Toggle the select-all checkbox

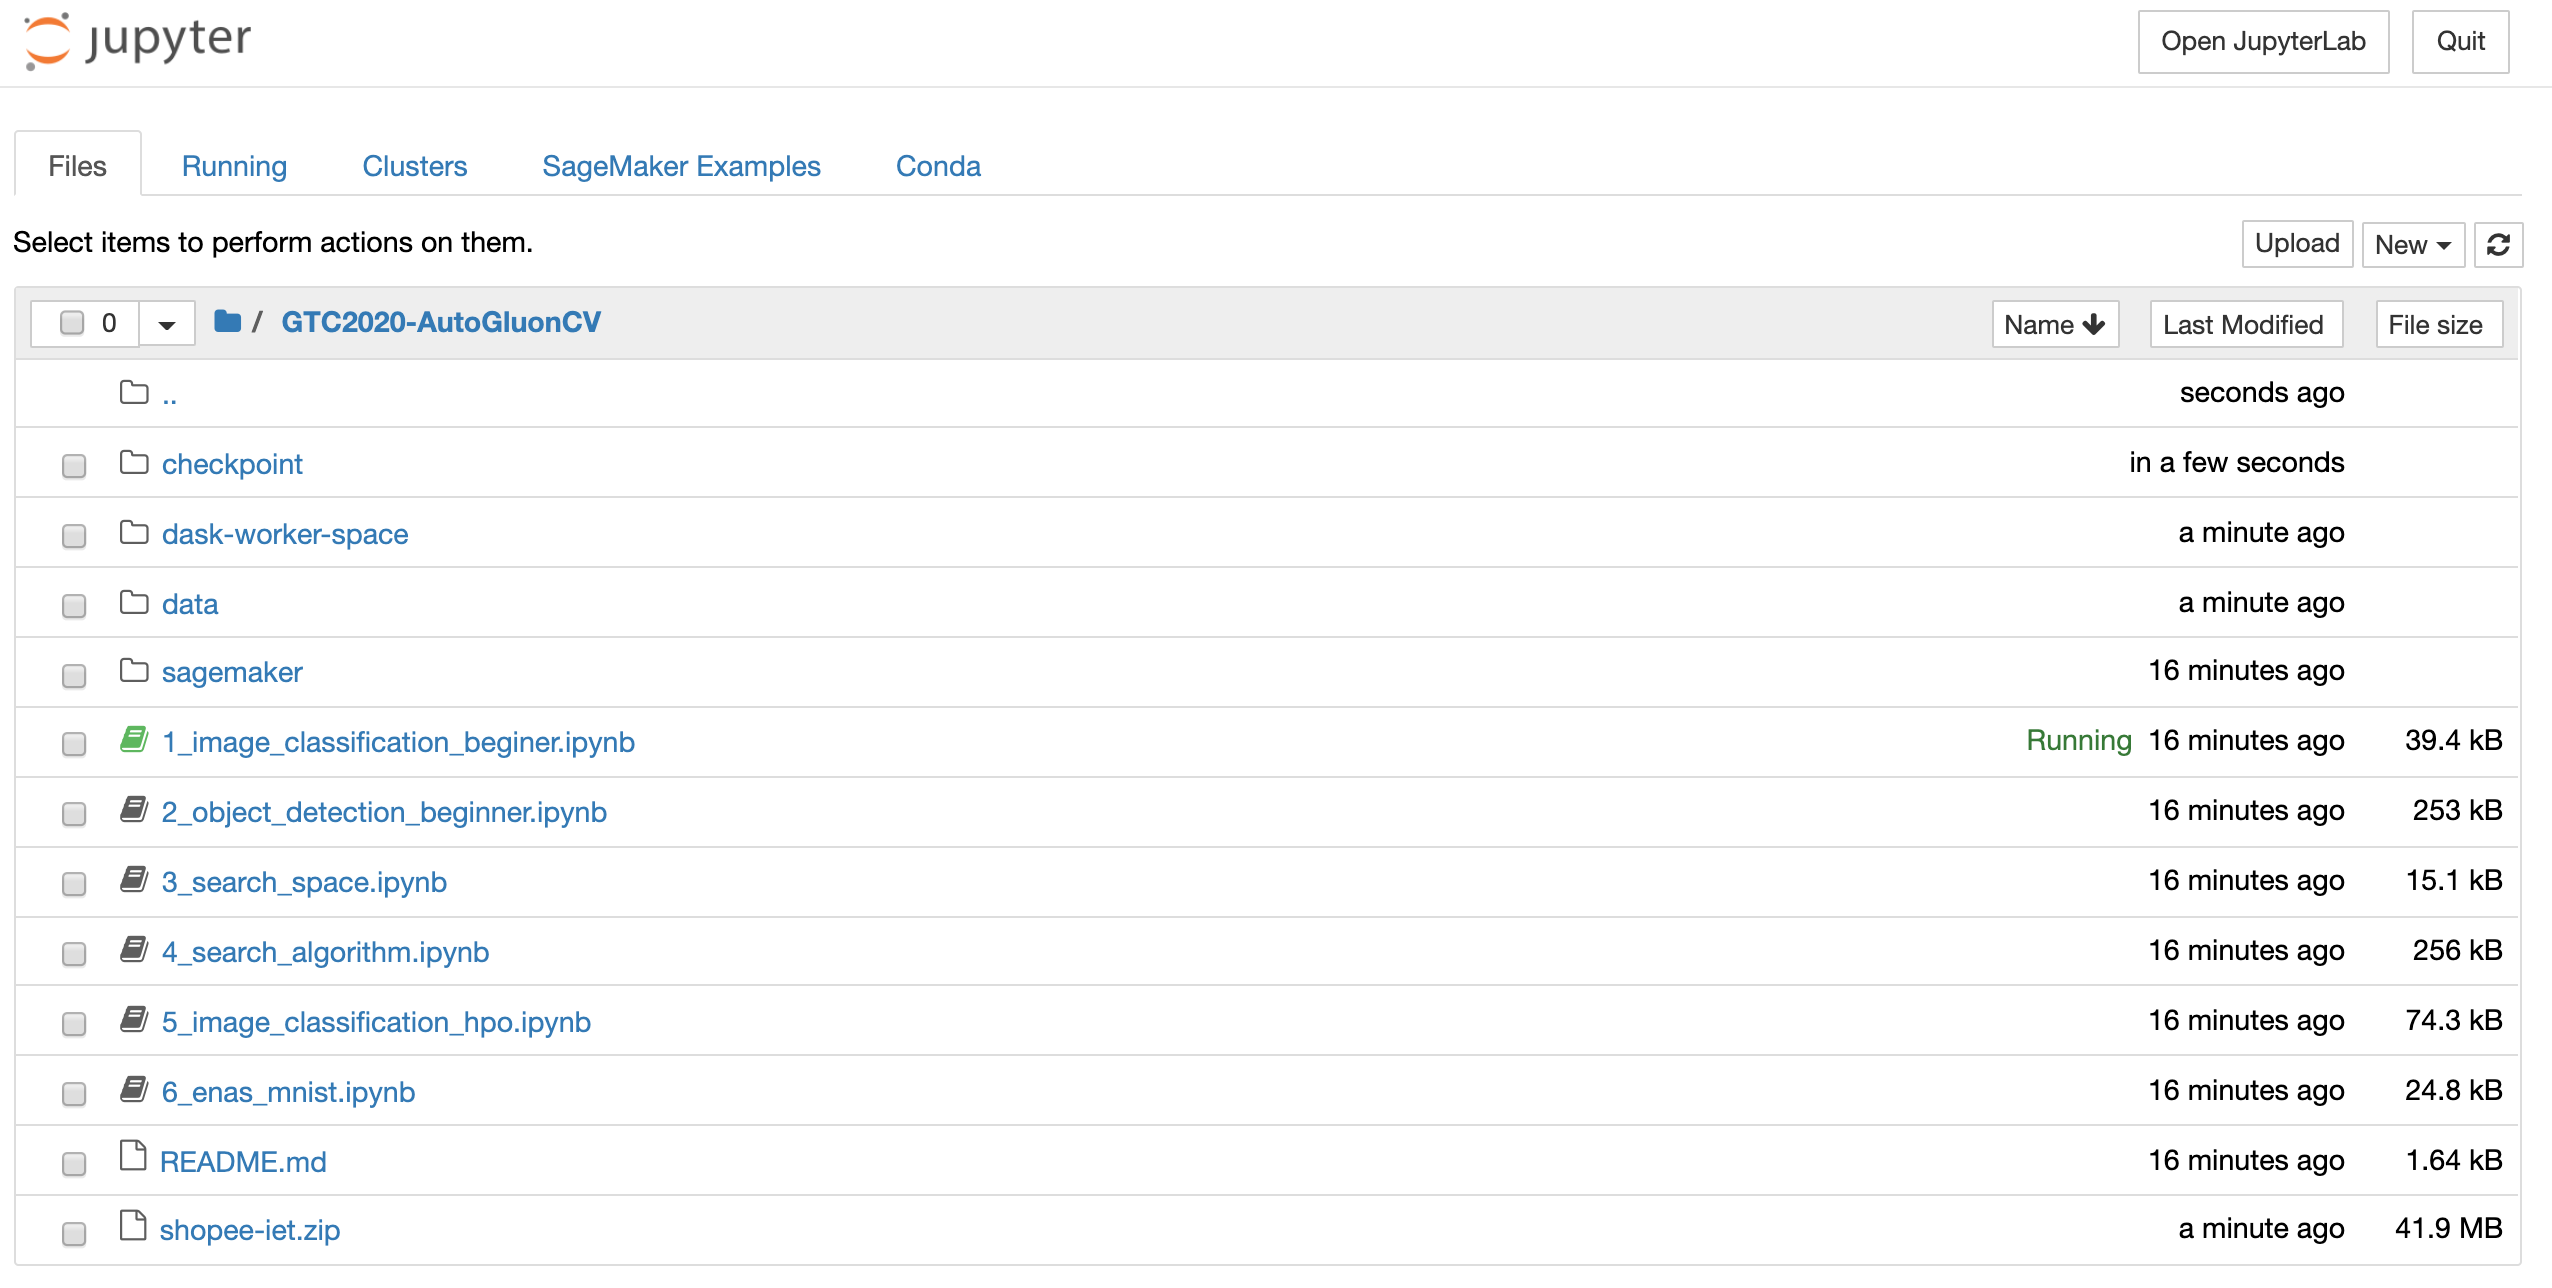click(72, 323)
